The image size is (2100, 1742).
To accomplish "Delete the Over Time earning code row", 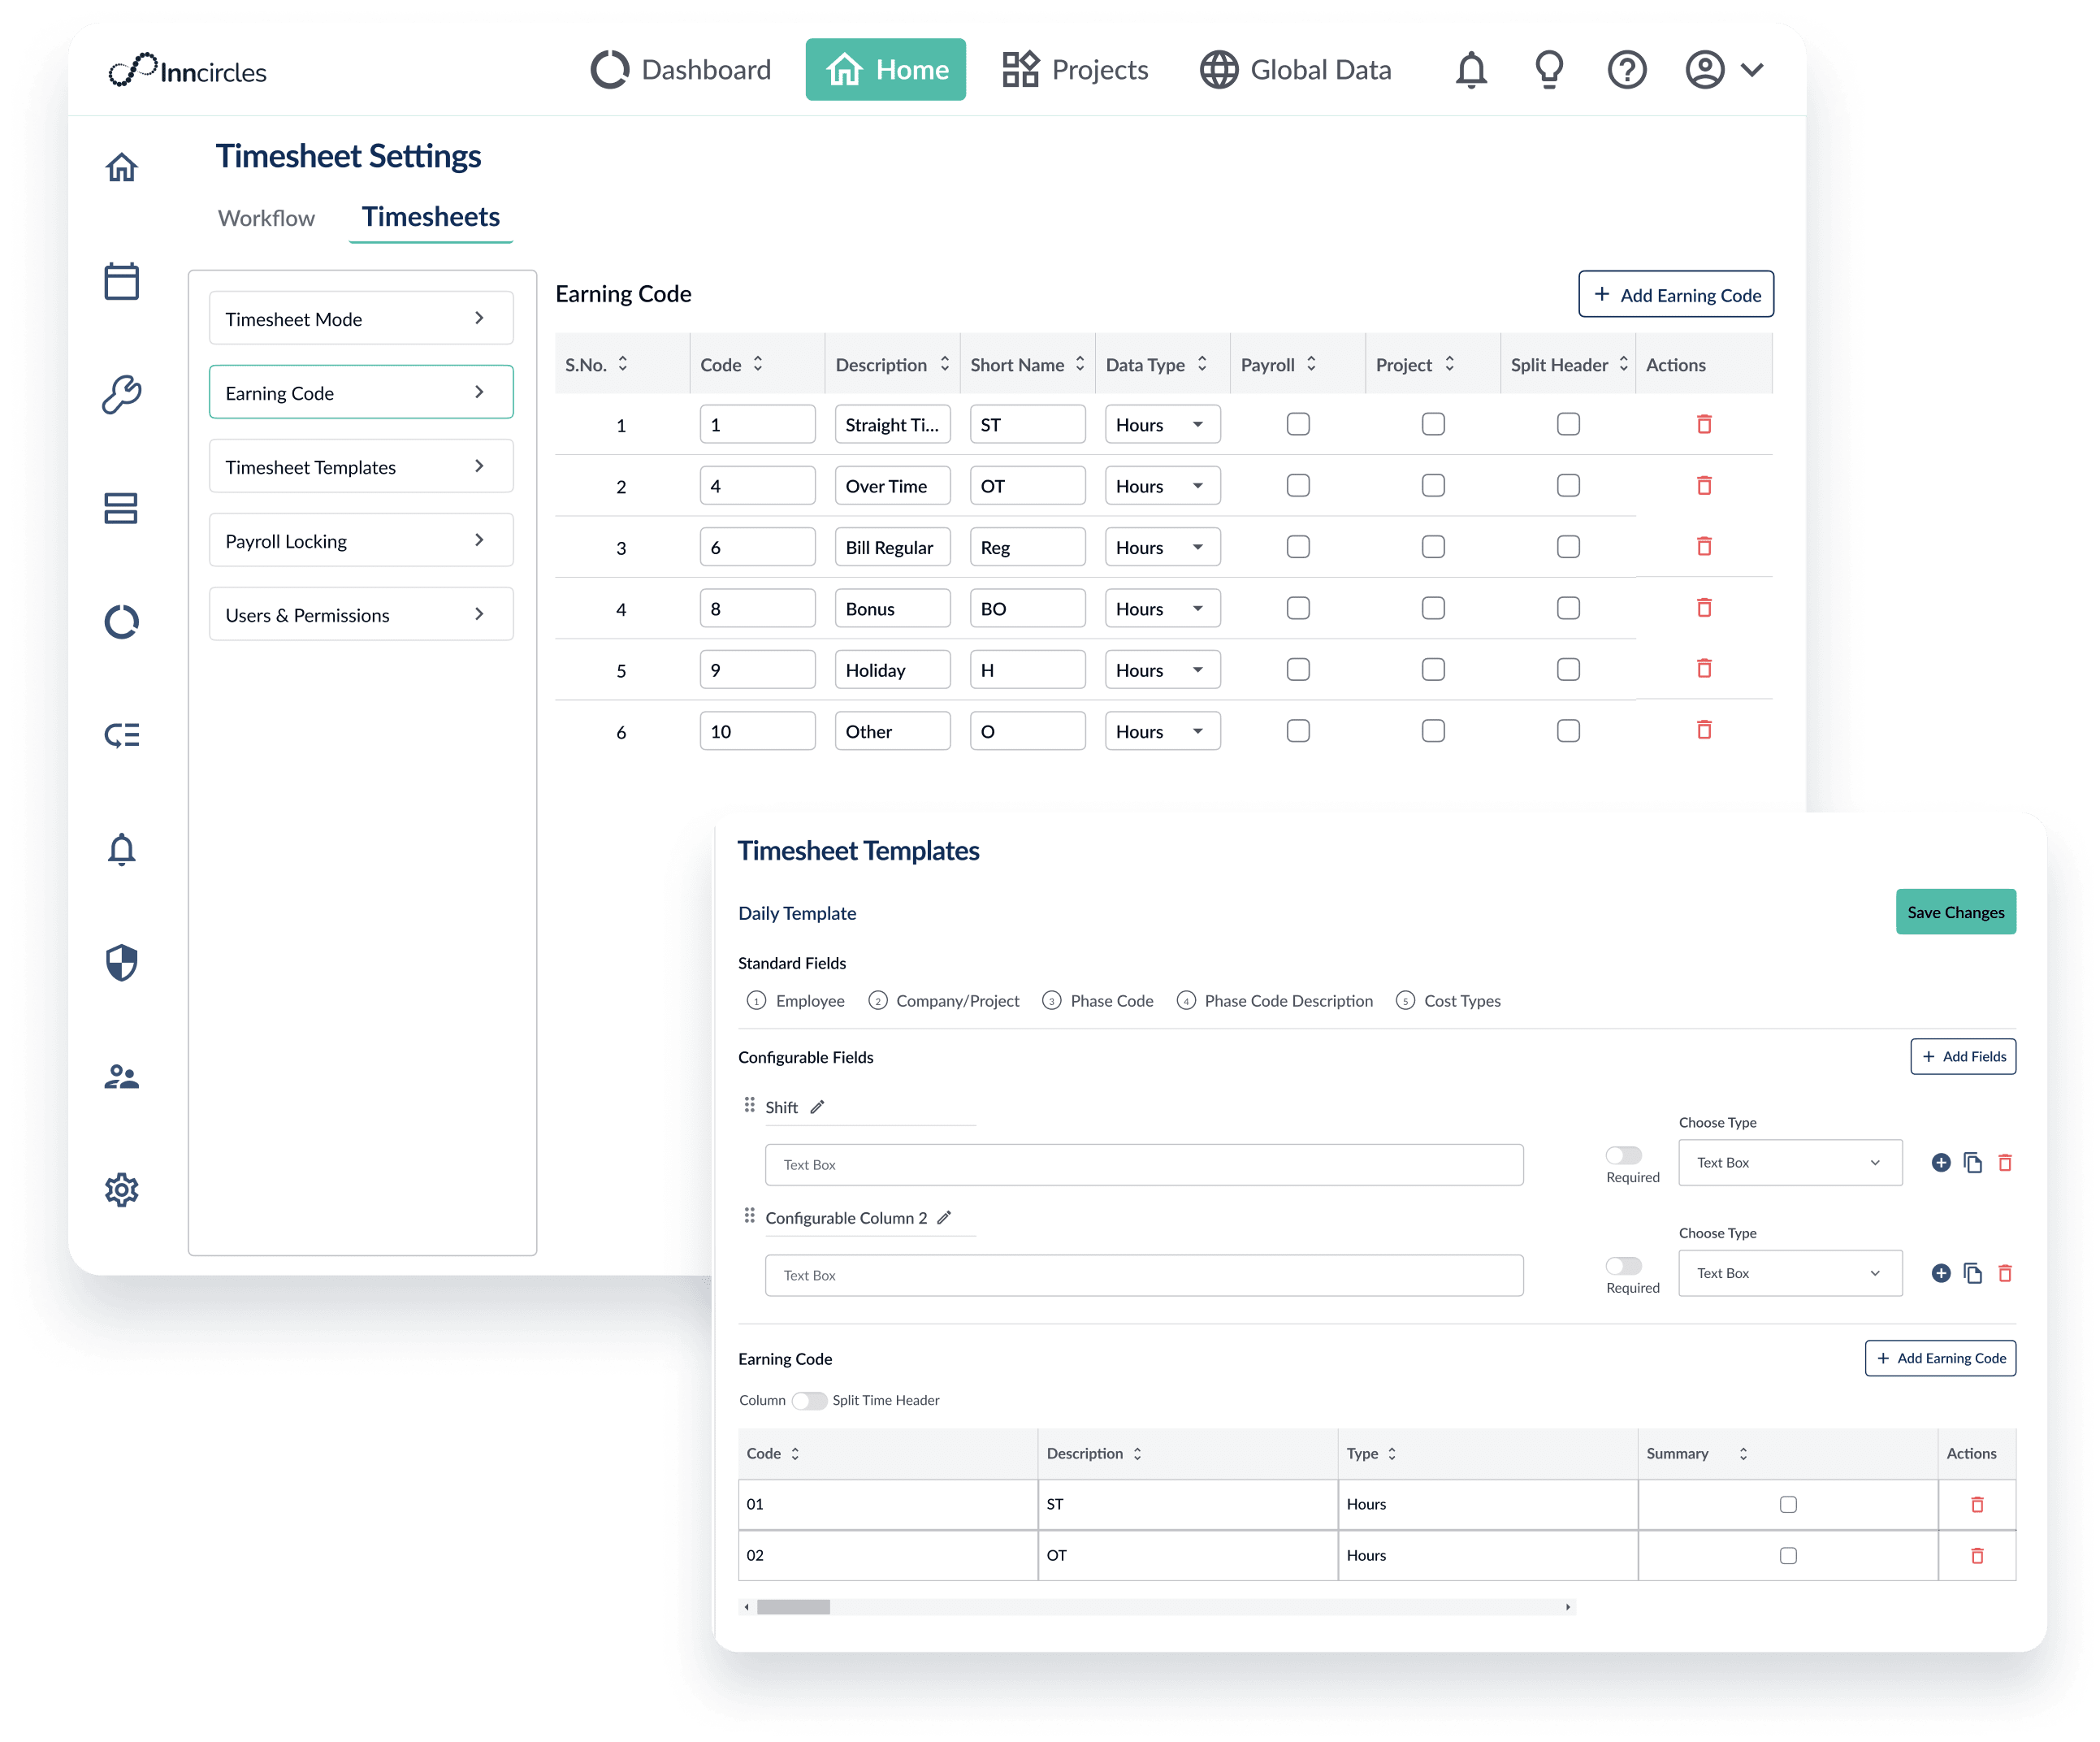I will click(1704, 486).
